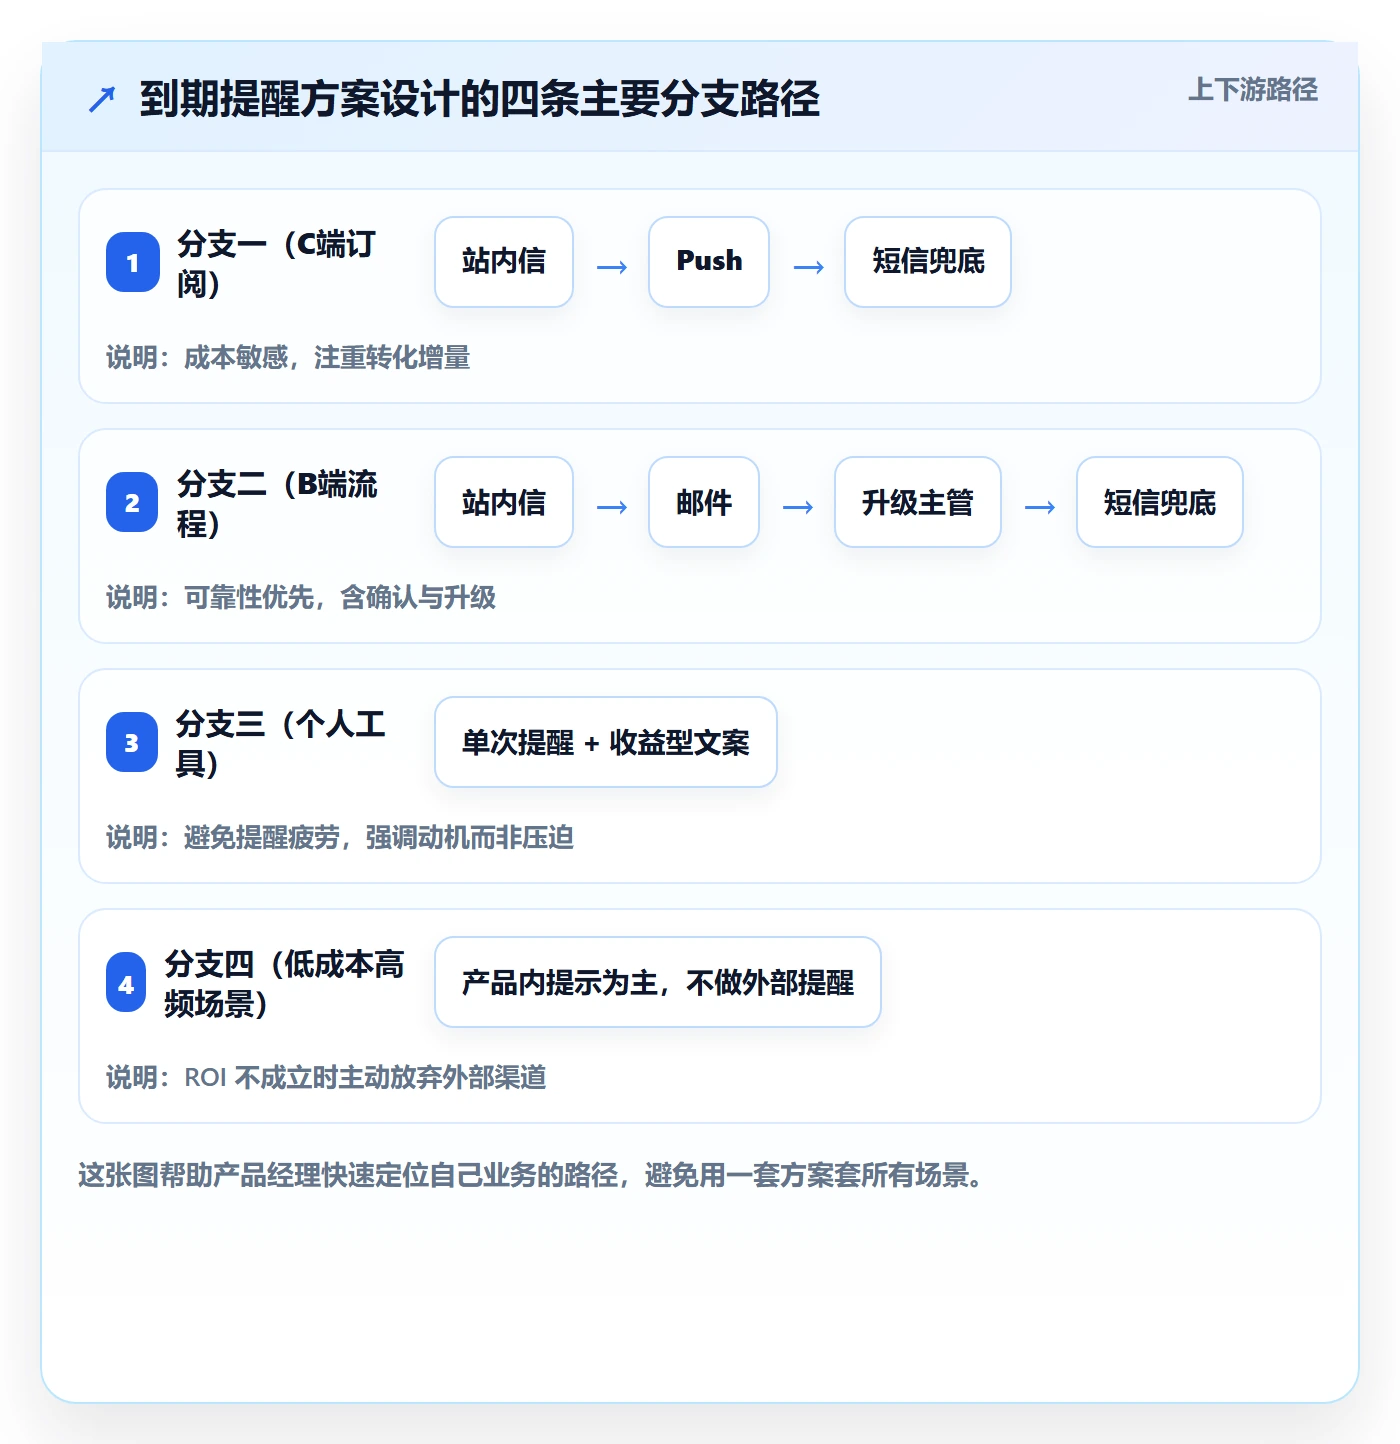Click the 分支四（低成本高频场景） heading
This screenshot has height=1444, width=1400.
pyautogui.click(x=284, y=983)
